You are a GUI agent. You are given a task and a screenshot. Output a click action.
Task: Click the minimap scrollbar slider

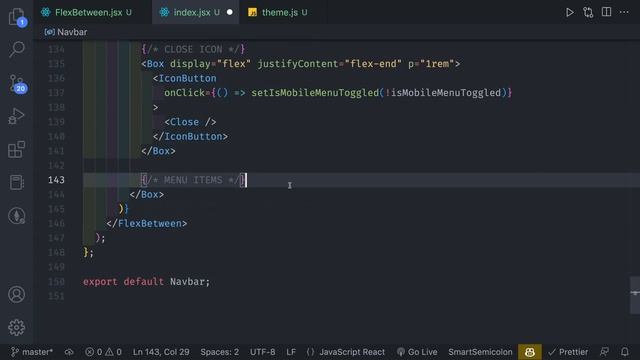tap(635, 296)
